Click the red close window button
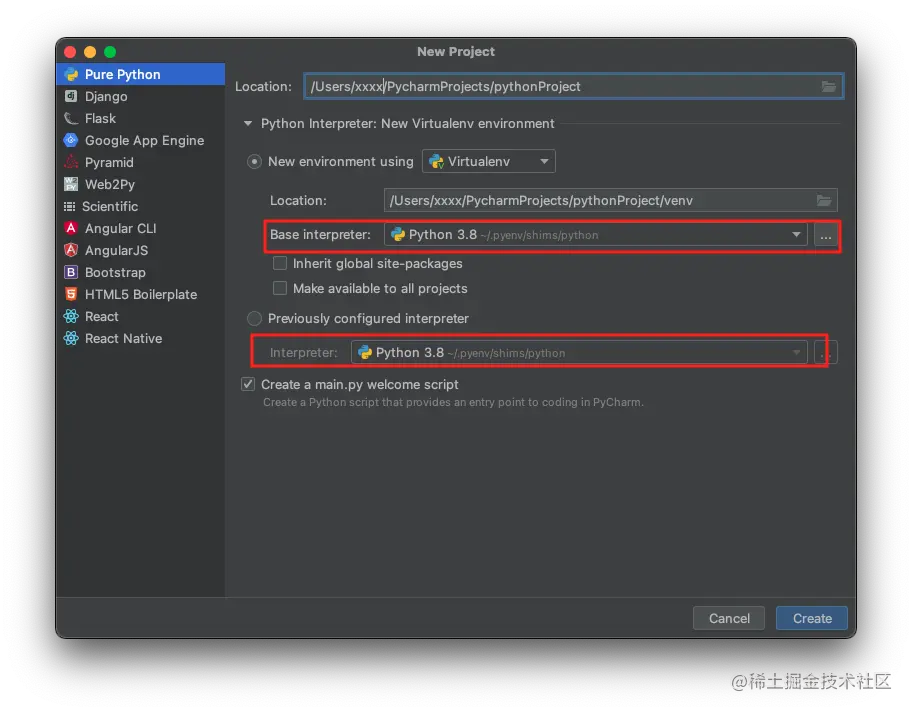 point(70,52)
